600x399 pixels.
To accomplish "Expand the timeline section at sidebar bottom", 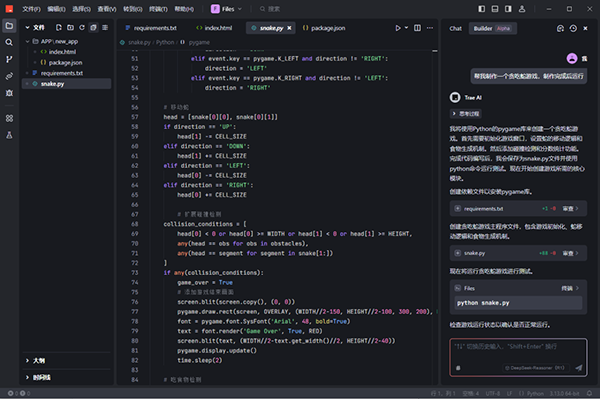I will [38, 377].
